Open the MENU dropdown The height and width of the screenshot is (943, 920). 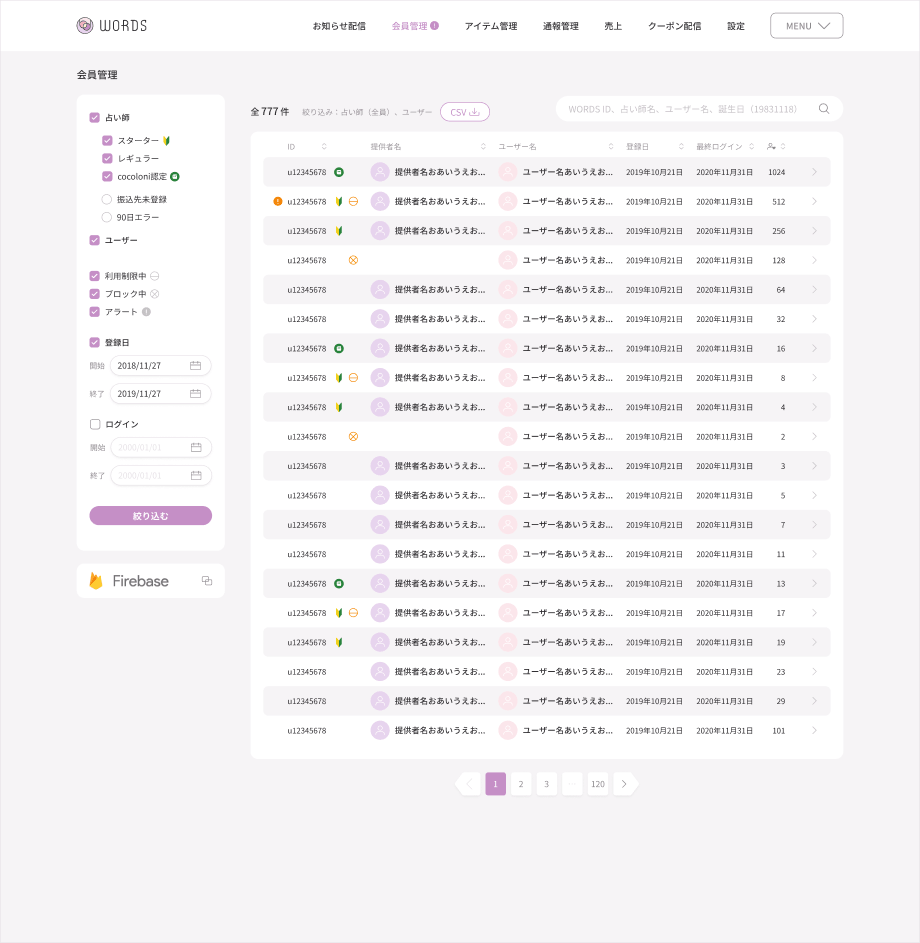tap(806, 26)
